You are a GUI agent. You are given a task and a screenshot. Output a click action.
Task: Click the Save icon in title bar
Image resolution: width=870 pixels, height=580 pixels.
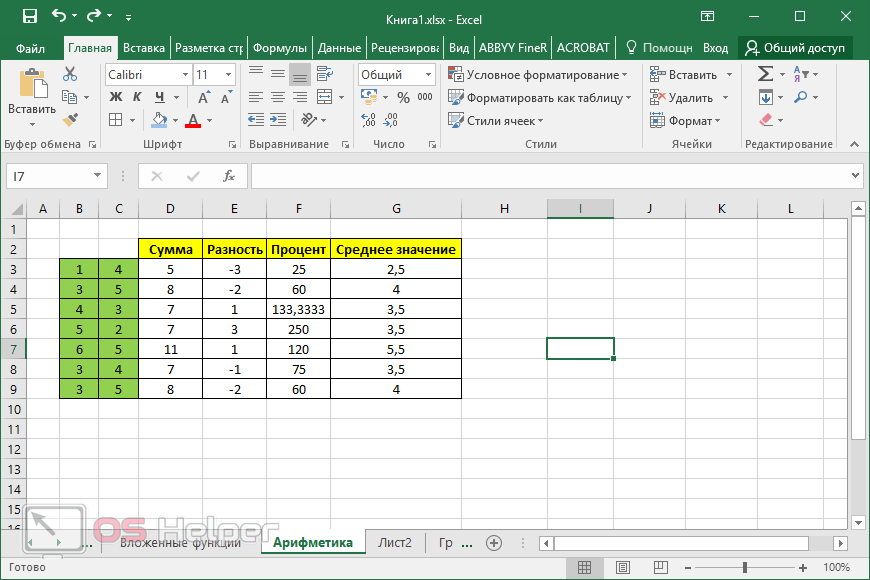click(29, 17)
